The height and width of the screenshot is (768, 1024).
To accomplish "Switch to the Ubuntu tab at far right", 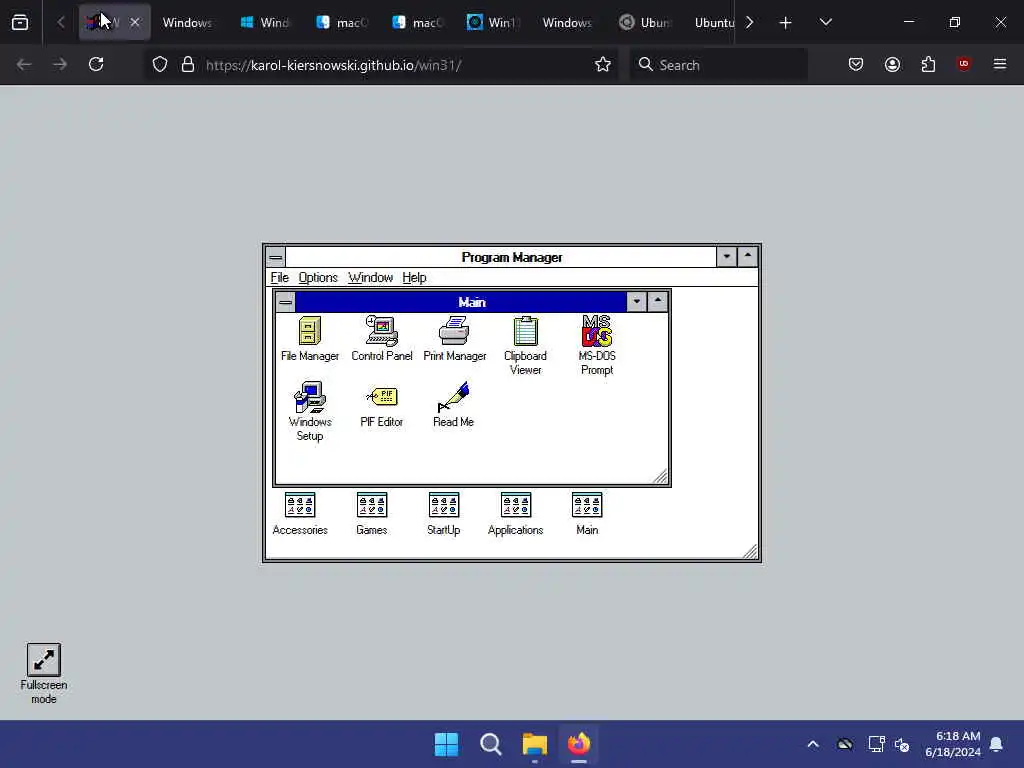I will pos(714,22).
